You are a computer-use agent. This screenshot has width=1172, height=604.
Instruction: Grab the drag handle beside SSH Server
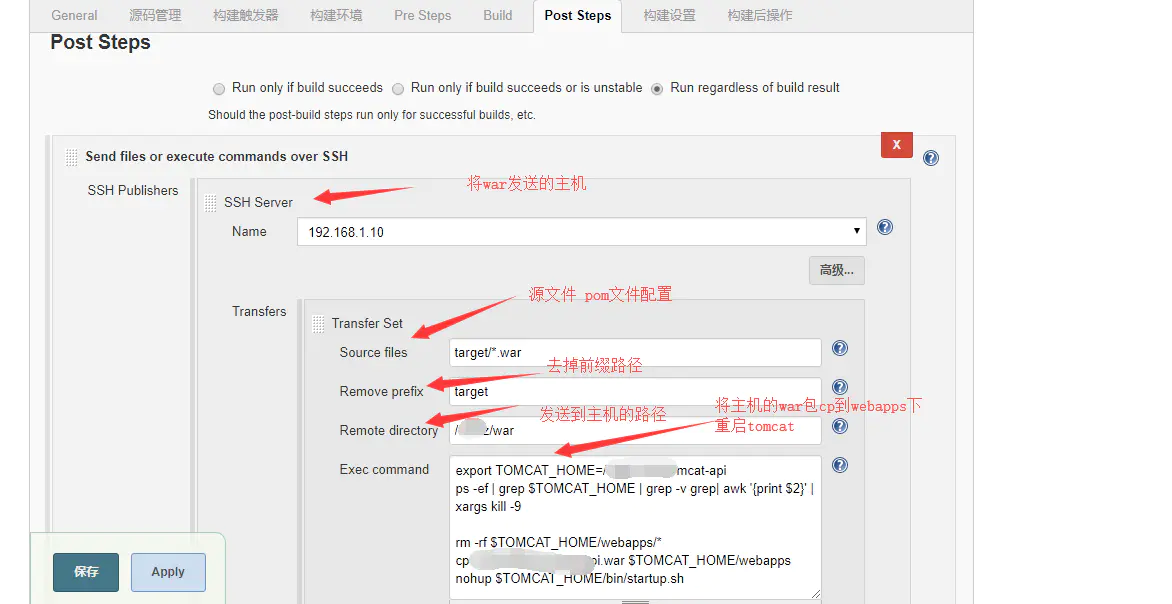(211, 203)
